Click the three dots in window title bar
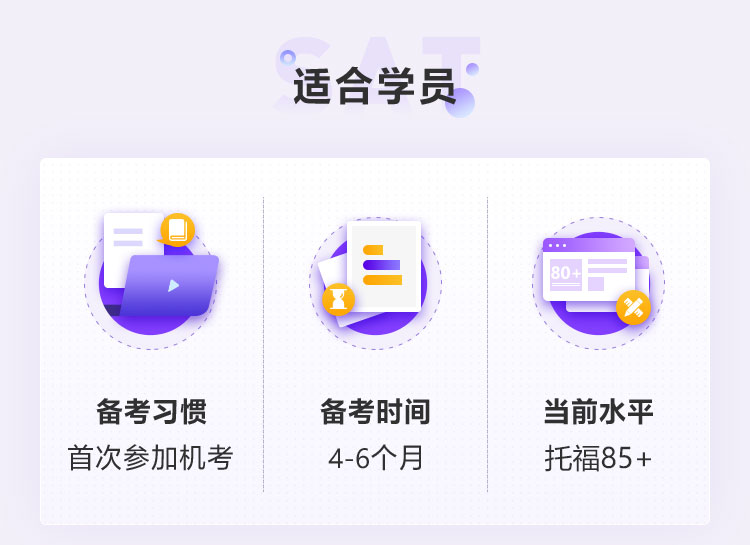This screenshot has height=545, width=750. pyautogui.click(x=557, y=245)
